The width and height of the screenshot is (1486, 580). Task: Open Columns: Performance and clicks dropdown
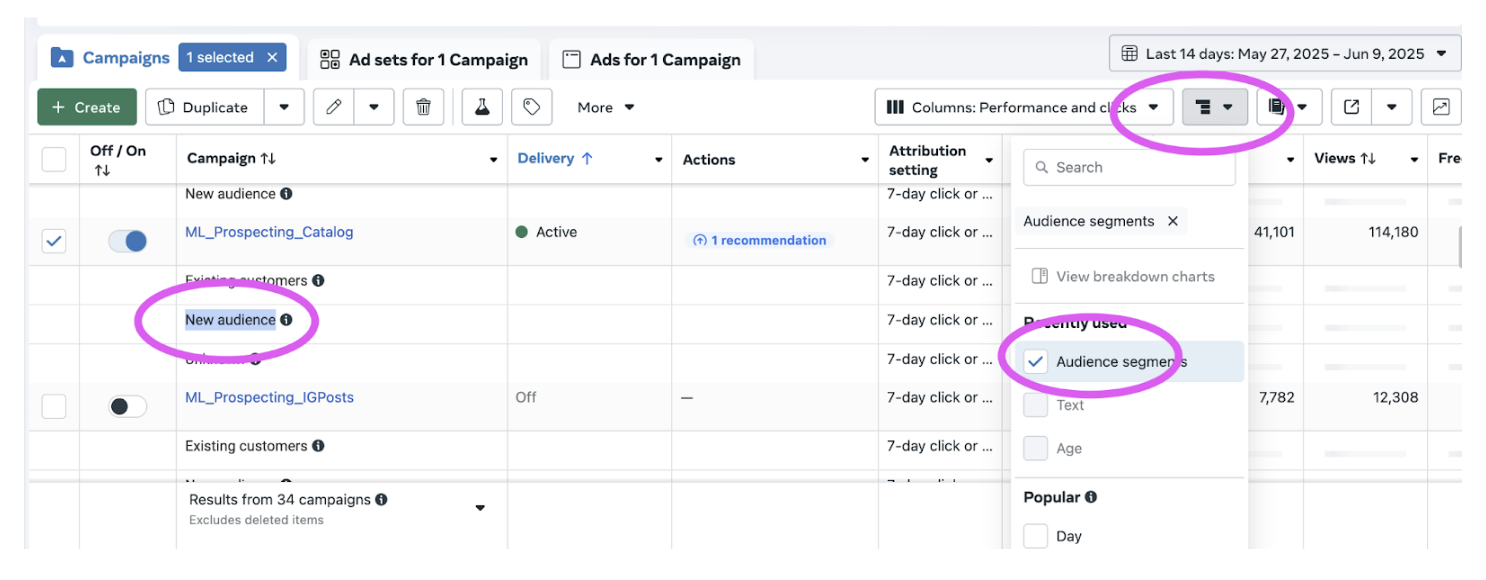click(1023, 107)
